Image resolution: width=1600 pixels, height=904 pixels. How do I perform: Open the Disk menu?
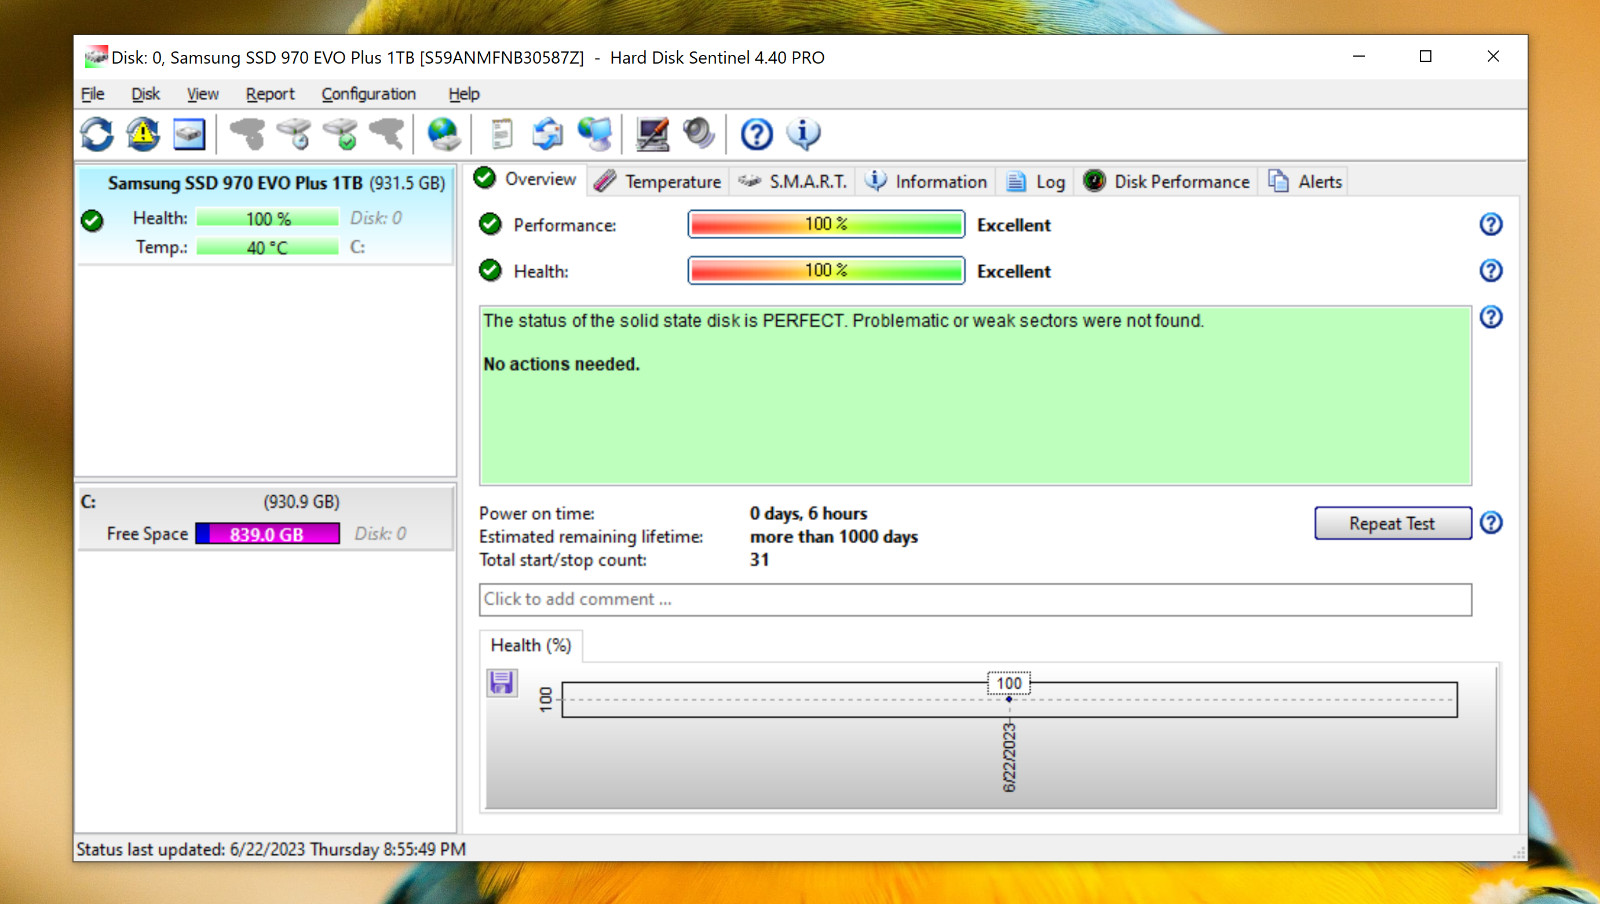[x=145, y=94]
